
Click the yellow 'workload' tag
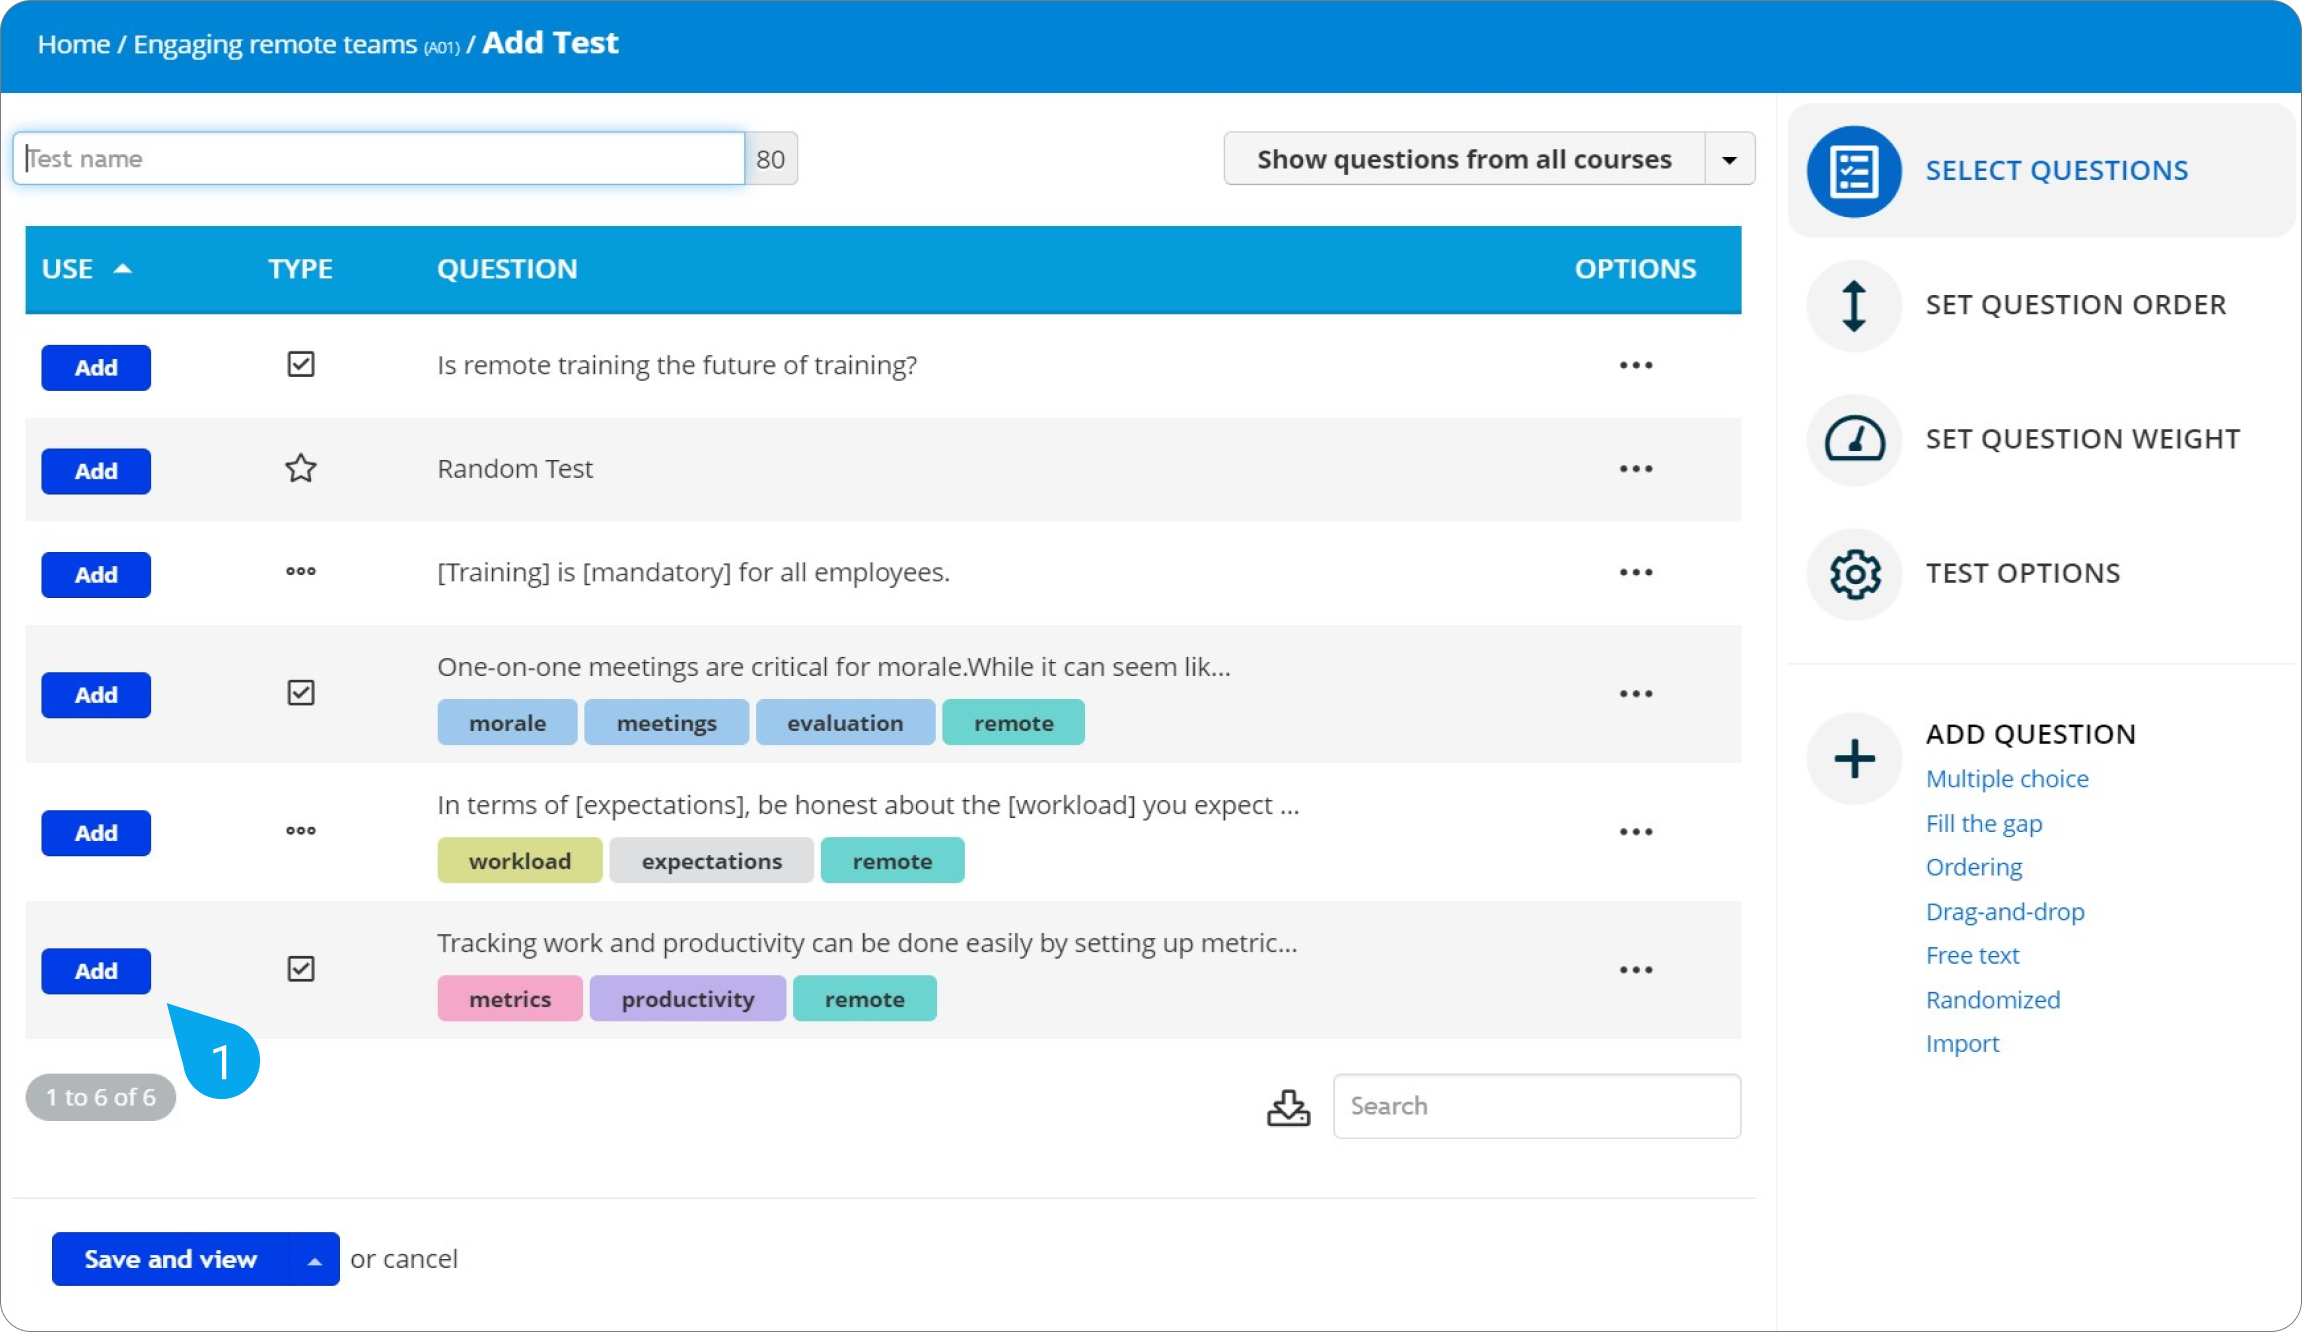click(x=520, y=861)
